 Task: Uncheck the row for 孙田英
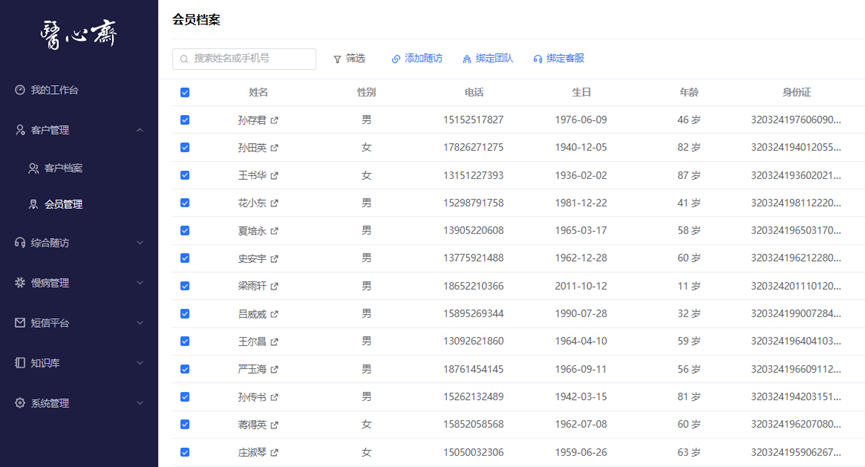pyautogui.click(x=185, y=147)
